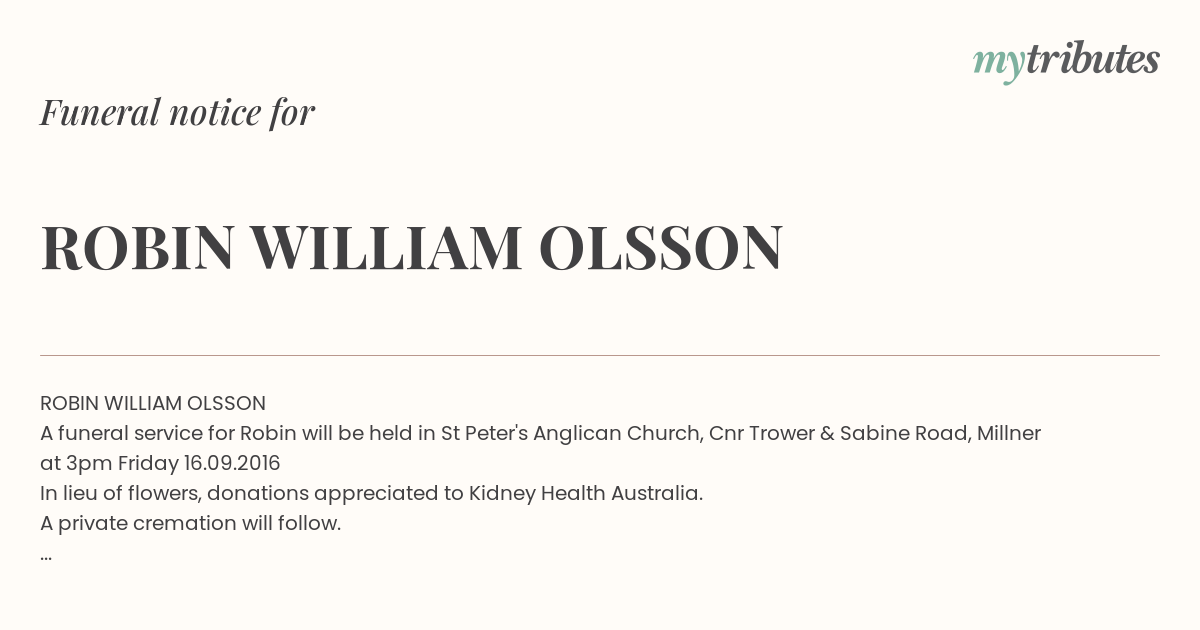Click the mytributes logo
Viewport: 1200px width, 630px height.
pos(1066,61)
